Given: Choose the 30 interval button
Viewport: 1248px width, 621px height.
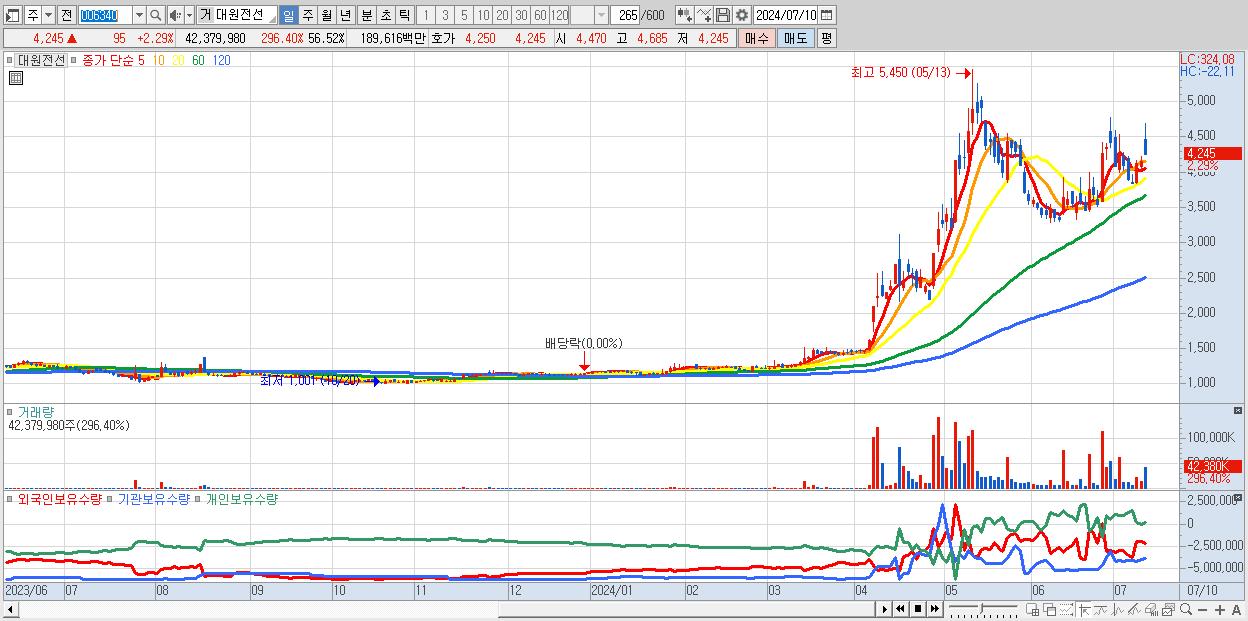Looking at the screenshot, I should pos(521,15).
